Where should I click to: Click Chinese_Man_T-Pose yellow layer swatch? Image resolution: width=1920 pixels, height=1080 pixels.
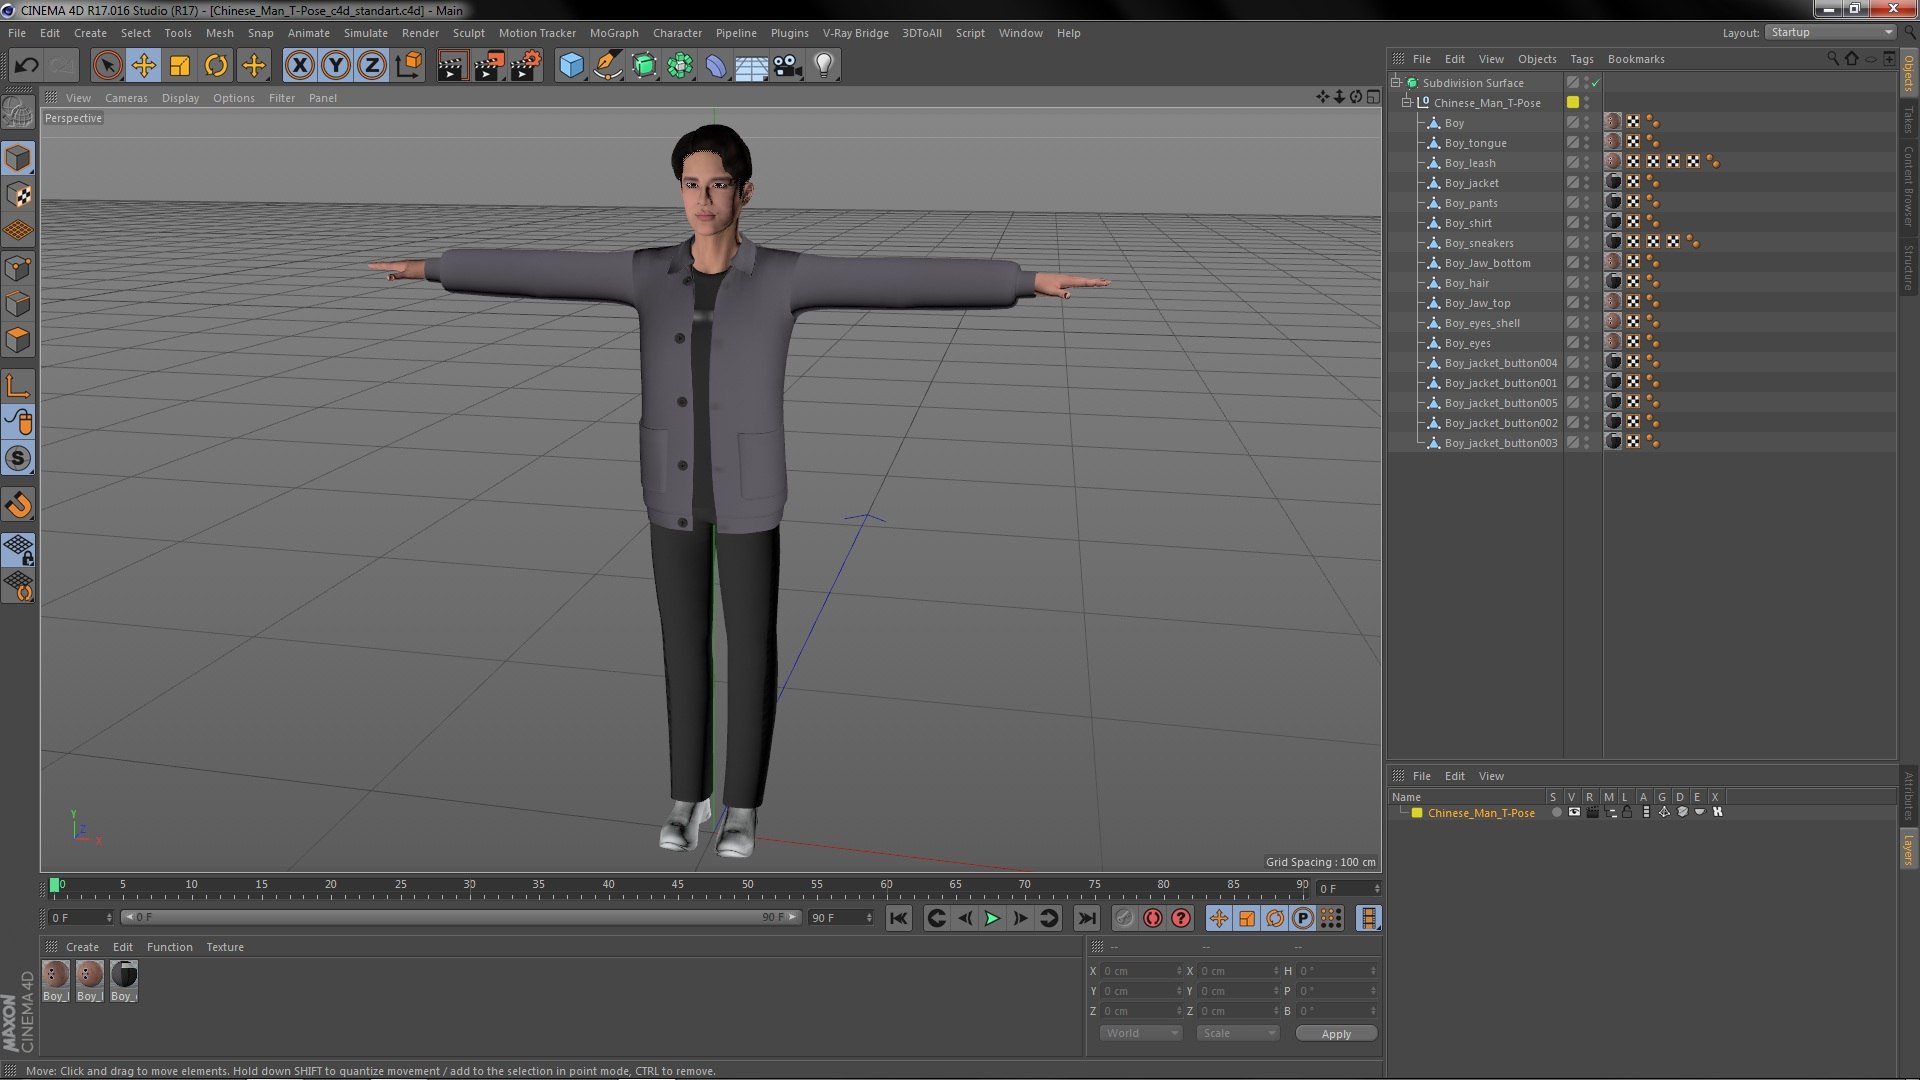pyautogui.click(x=1573, y=102)
